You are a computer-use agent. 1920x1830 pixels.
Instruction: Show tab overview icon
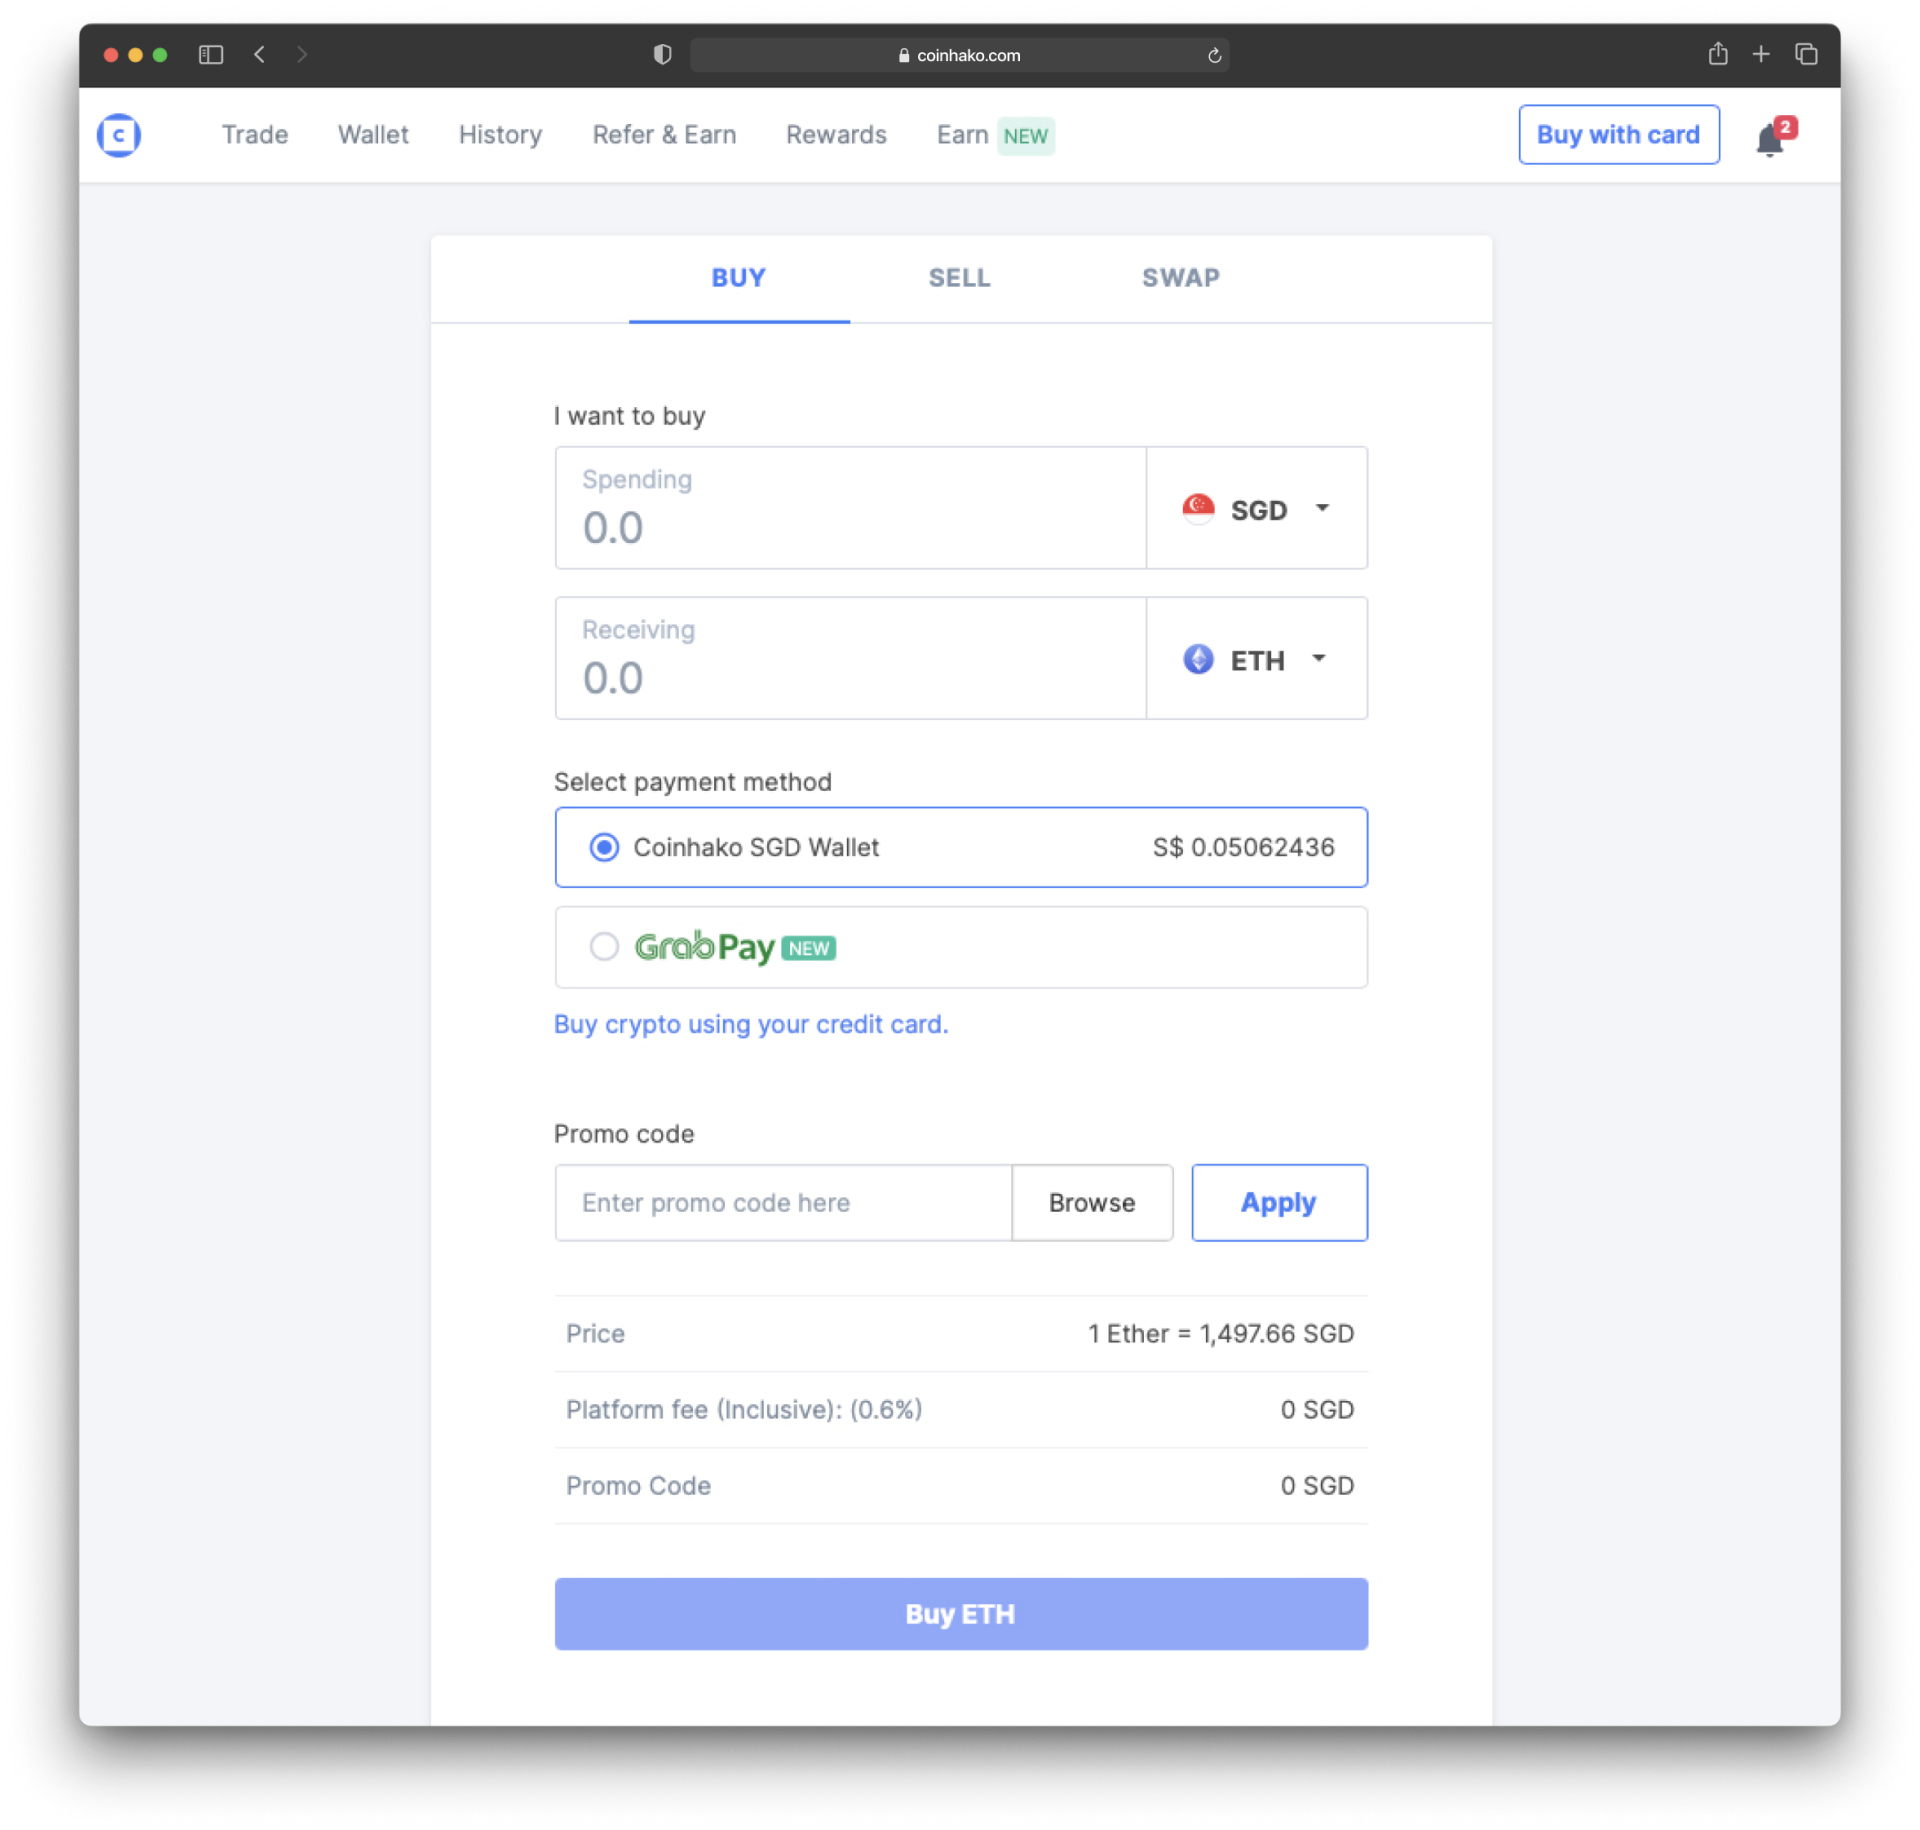[1806, 54]
